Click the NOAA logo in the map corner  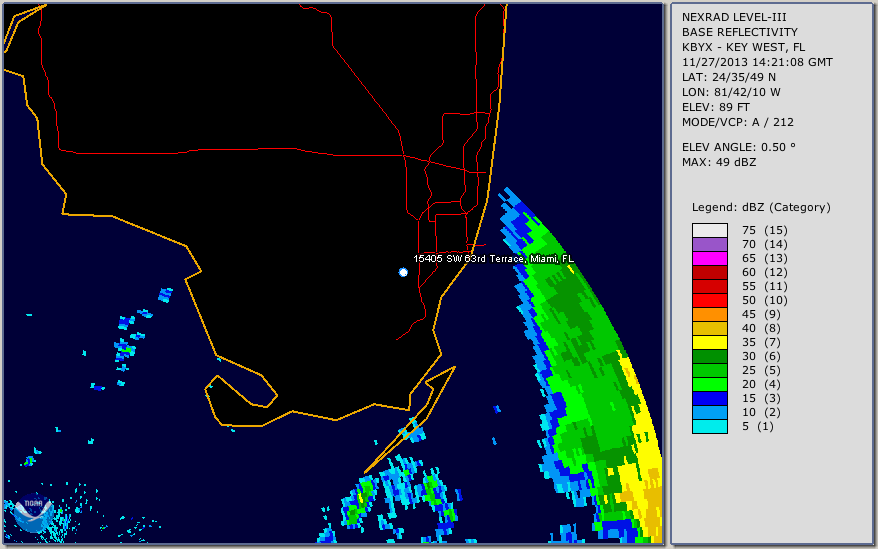(x=34, y=515)
